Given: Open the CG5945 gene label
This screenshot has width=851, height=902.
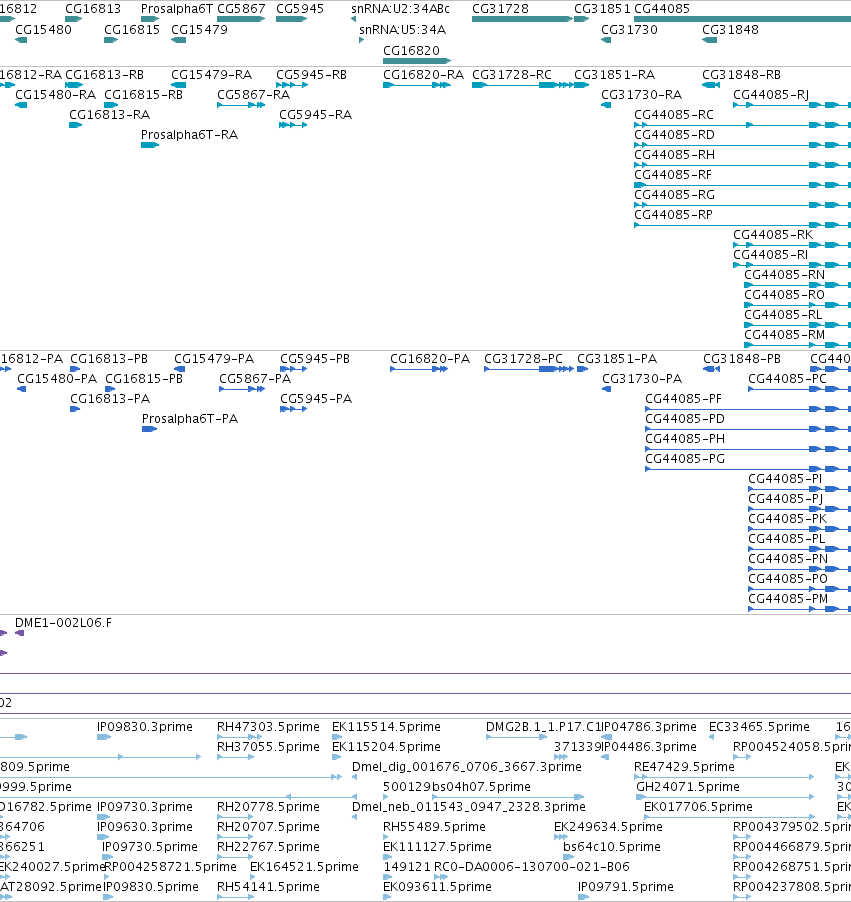Looking at the screenshot, I should pos(299,9).
